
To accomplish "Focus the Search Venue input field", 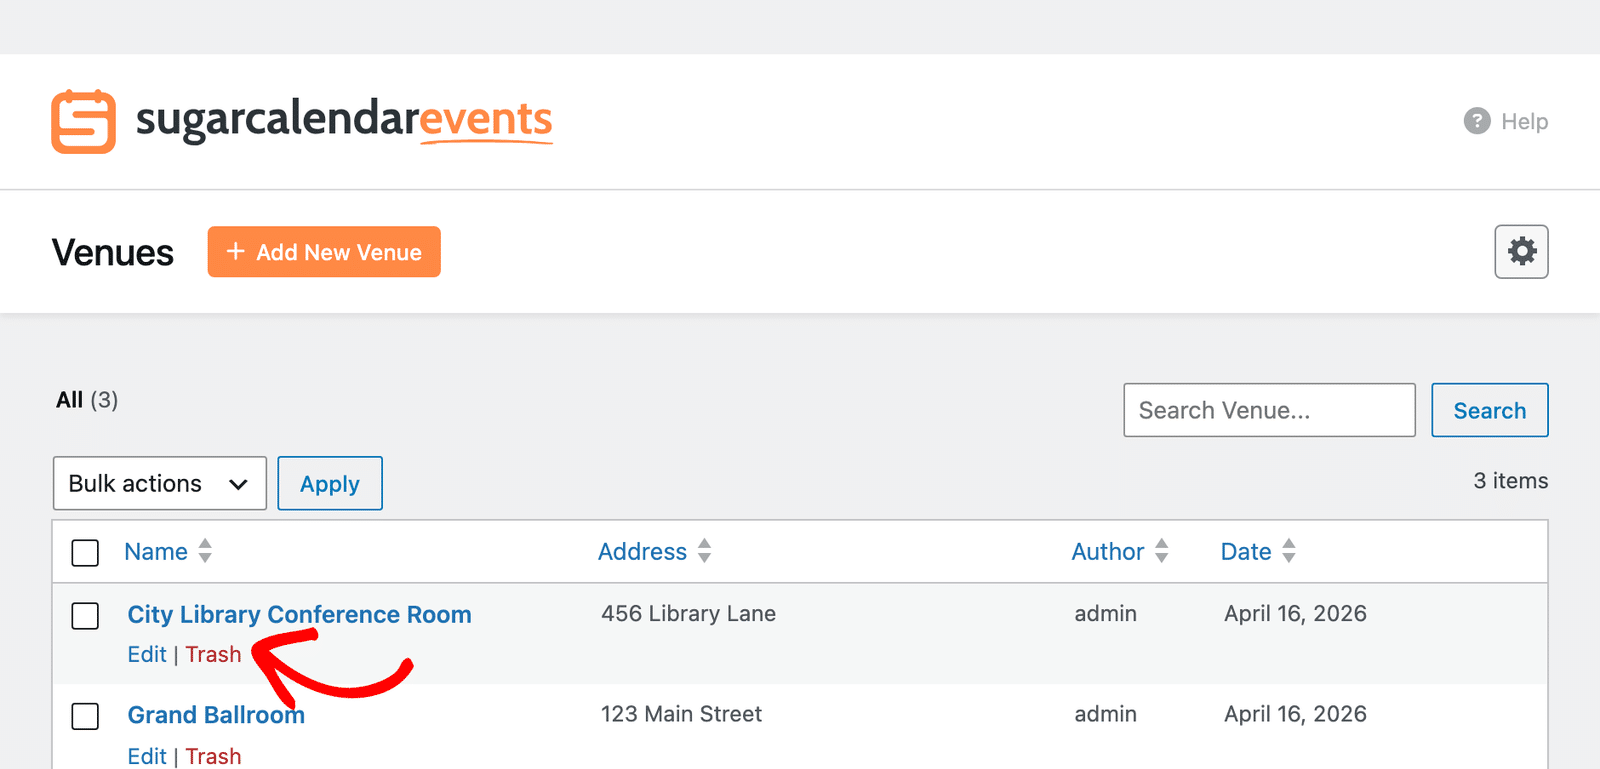I will (x=1269, y=410).
